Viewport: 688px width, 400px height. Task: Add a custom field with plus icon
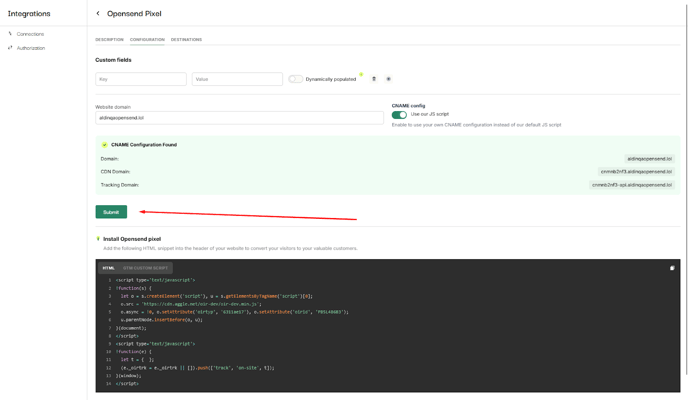(x=389, y=79)
